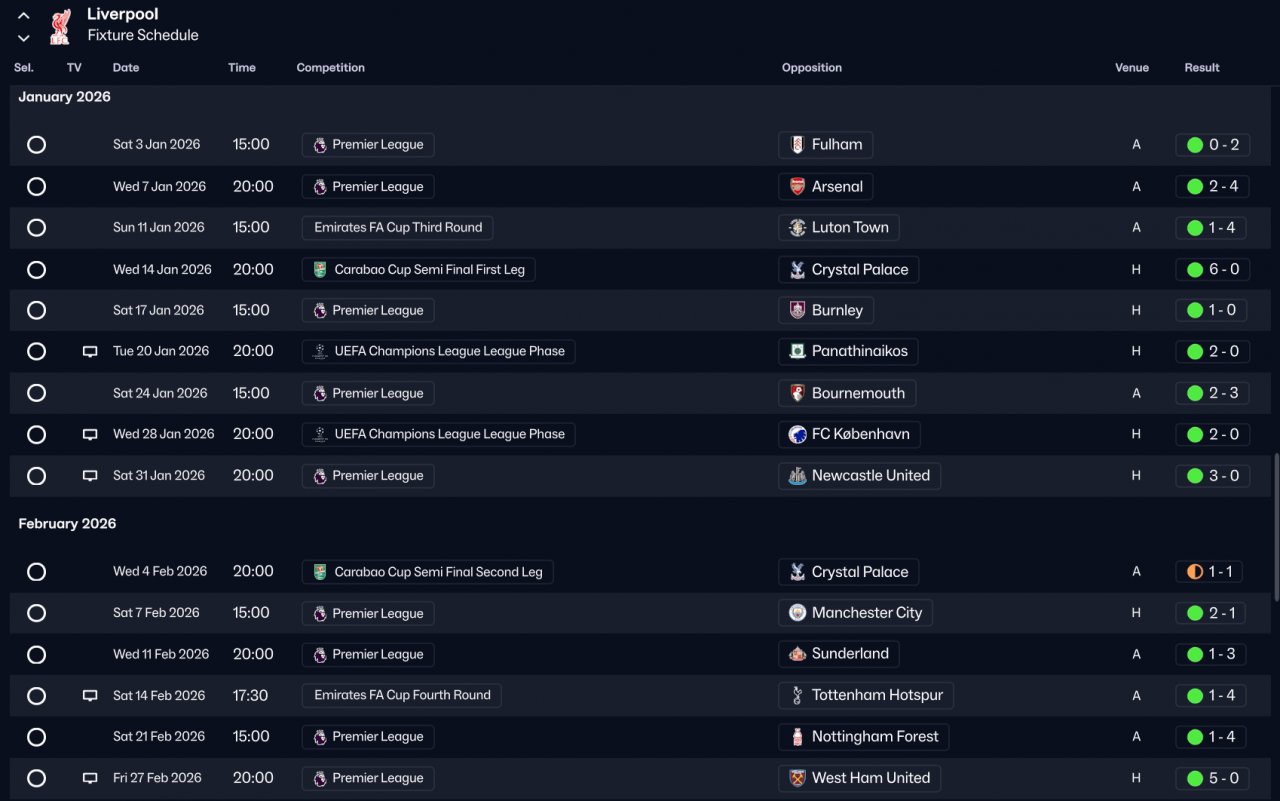
Task: Sort fixtures by the Venue column header
Action: pos(1132,68)
